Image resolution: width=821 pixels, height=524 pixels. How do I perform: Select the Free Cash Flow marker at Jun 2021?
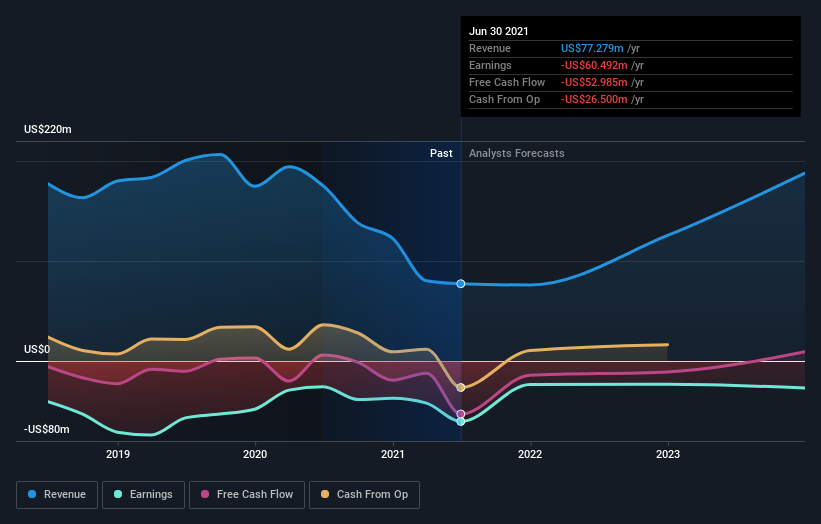461,414
